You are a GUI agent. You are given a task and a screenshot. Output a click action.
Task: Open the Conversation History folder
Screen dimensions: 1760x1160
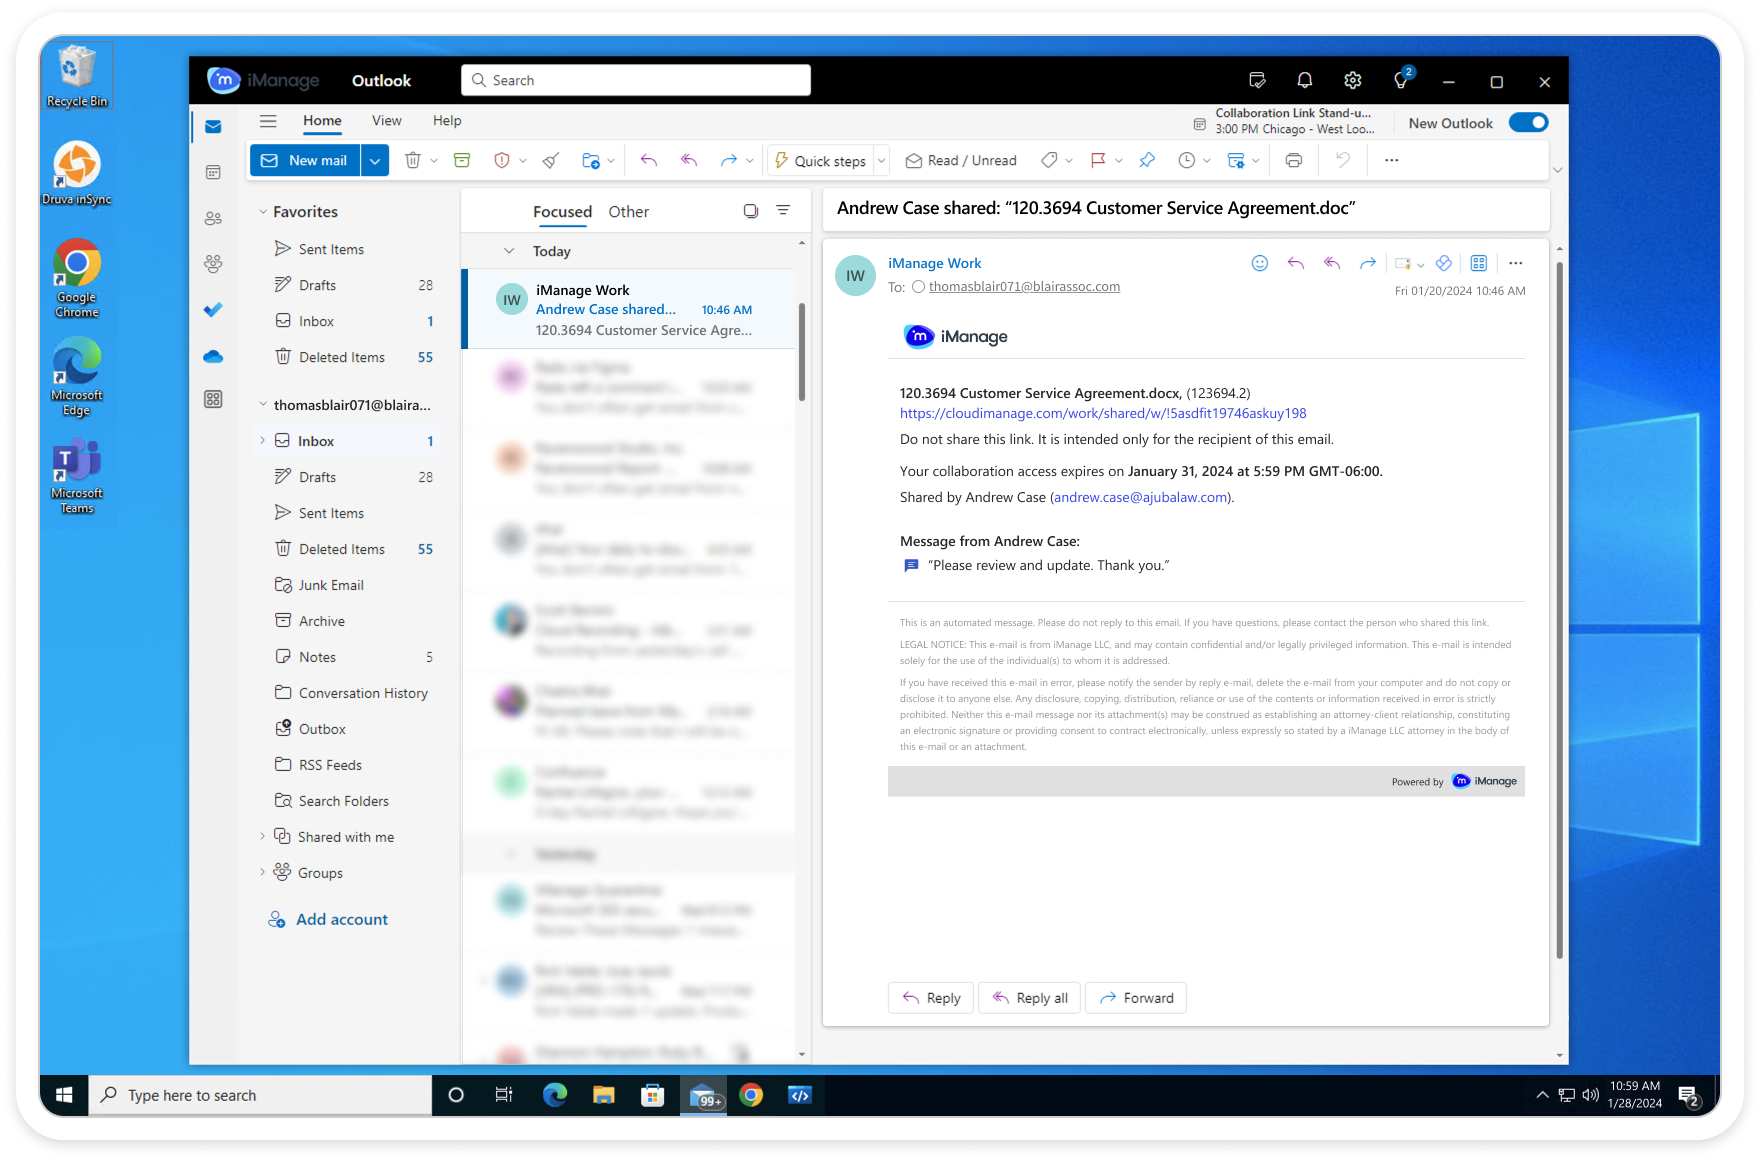[x=363, y=693]
